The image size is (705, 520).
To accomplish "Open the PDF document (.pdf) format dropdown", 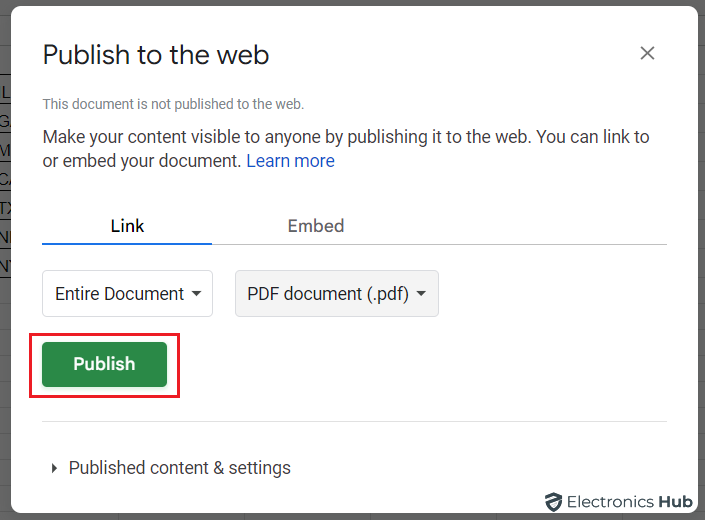I will (x=336, y=294).
